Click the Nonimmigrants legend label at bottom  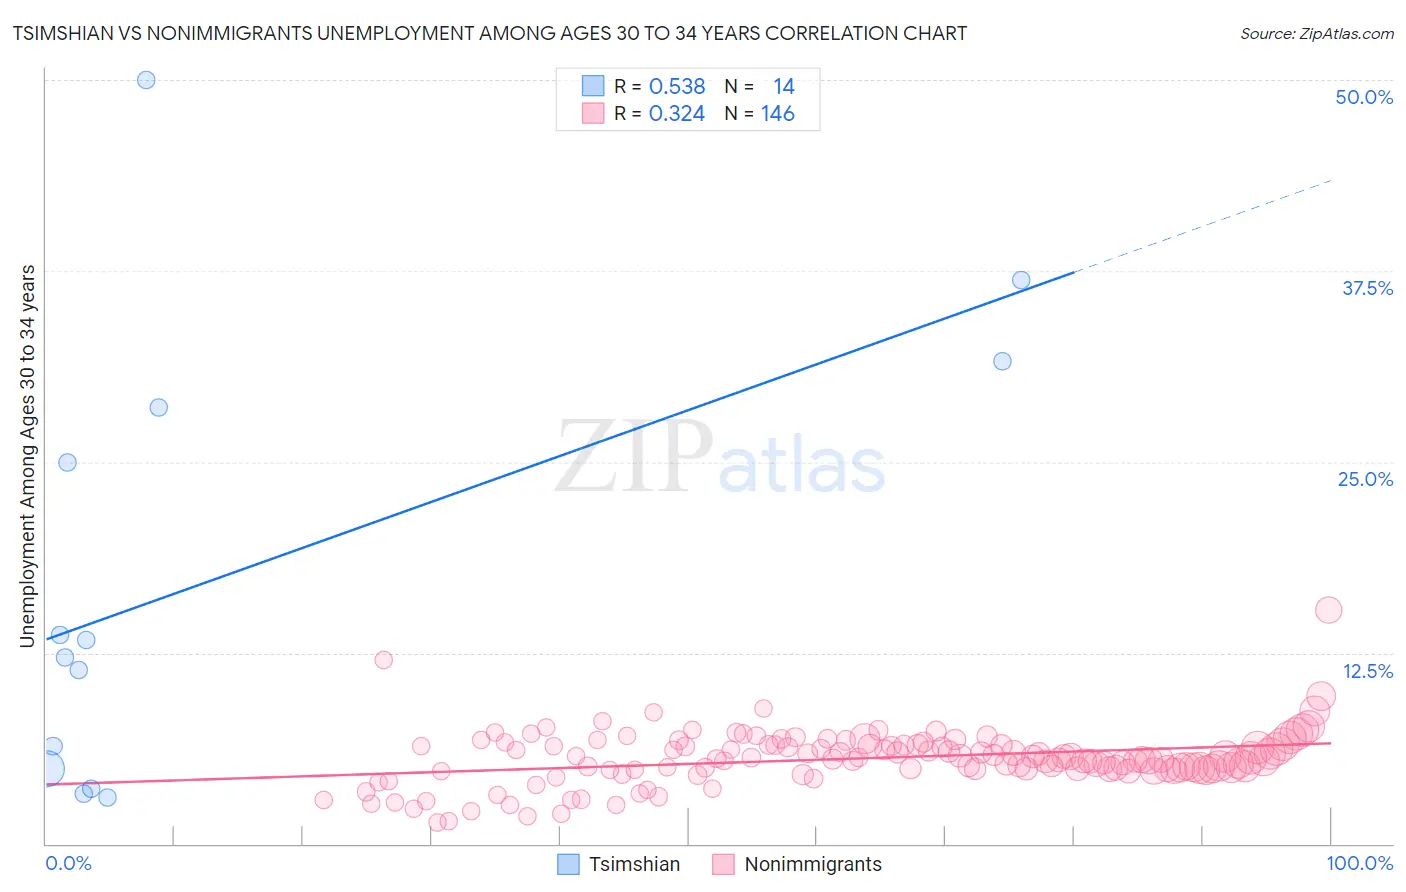pos(813,864)
